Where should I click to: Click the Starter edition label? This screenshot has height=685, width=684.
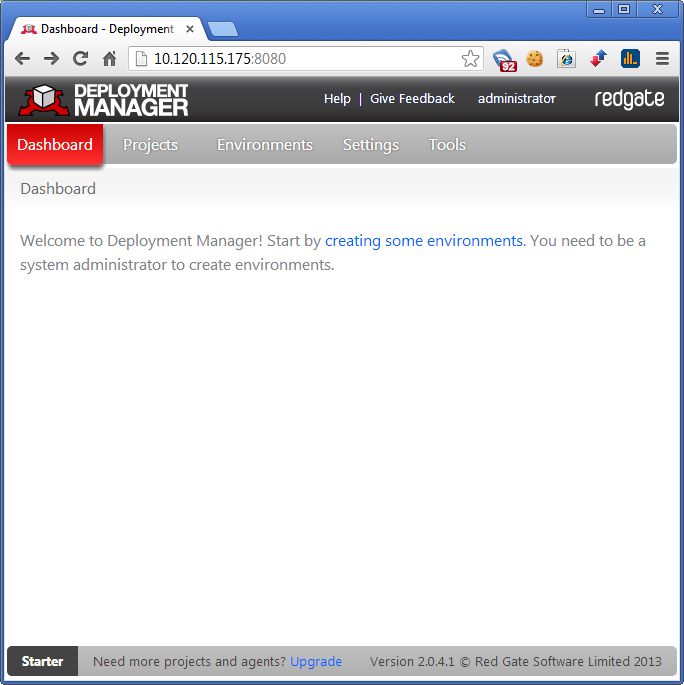[x=42, y=661]
